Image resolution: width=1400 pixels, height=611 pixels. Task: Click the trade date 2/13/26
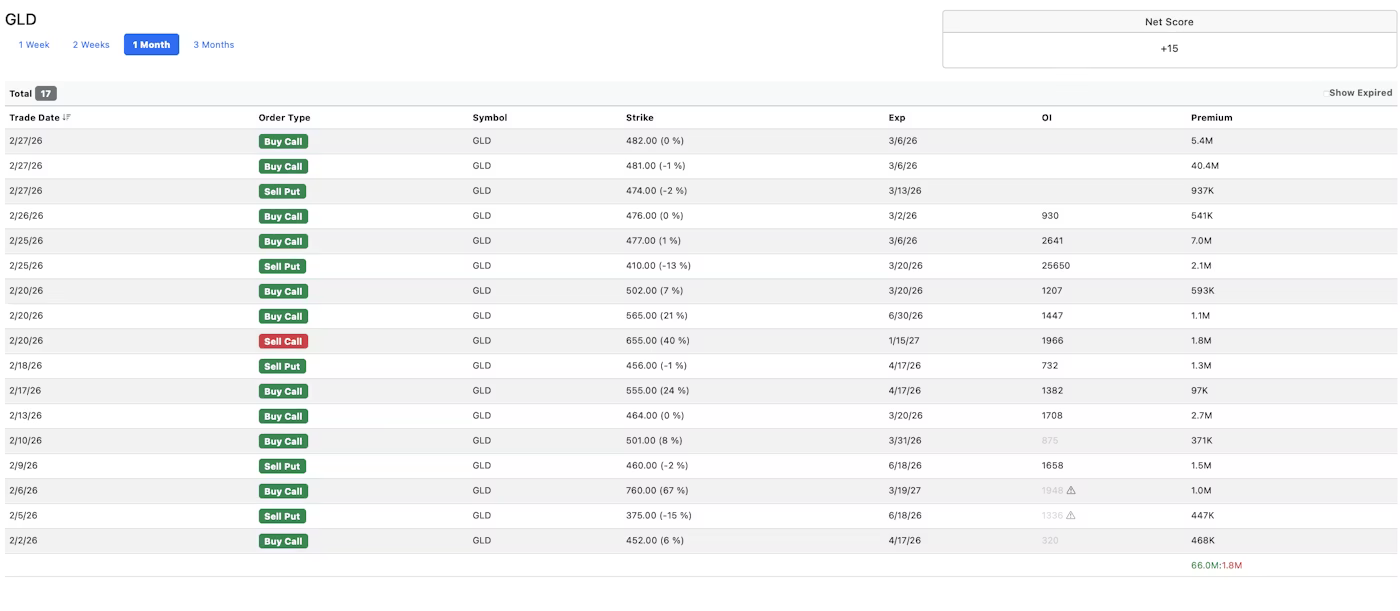click(26, 416)
